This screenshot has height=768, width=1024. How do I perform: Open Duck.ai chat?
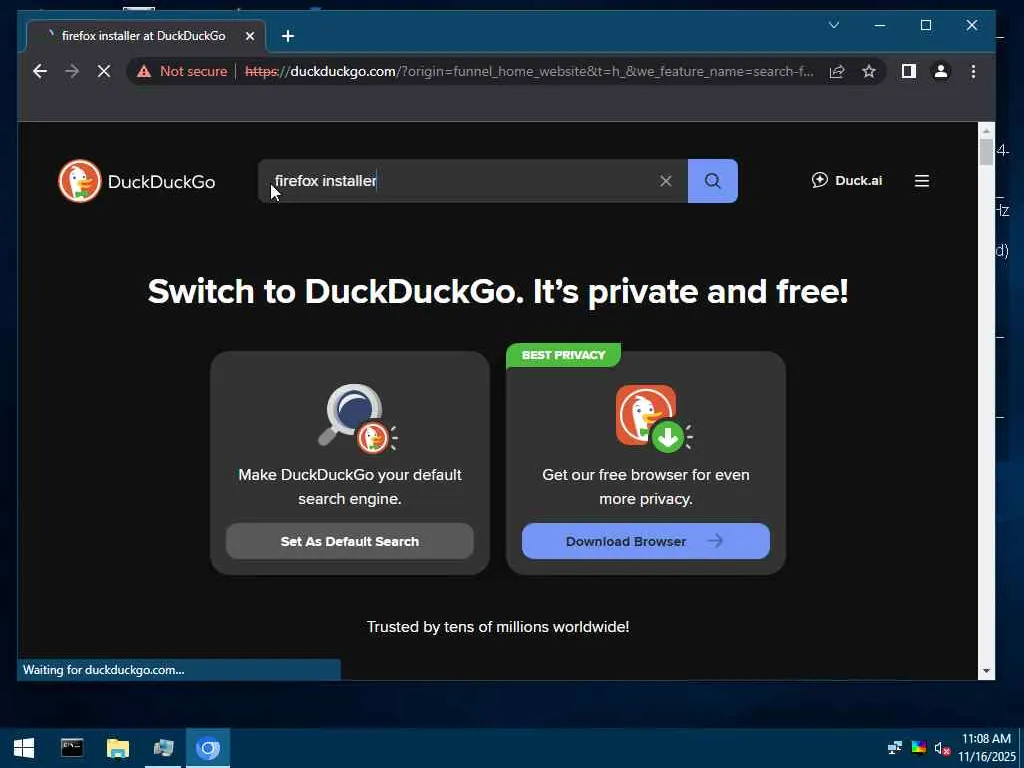(846, 180)
